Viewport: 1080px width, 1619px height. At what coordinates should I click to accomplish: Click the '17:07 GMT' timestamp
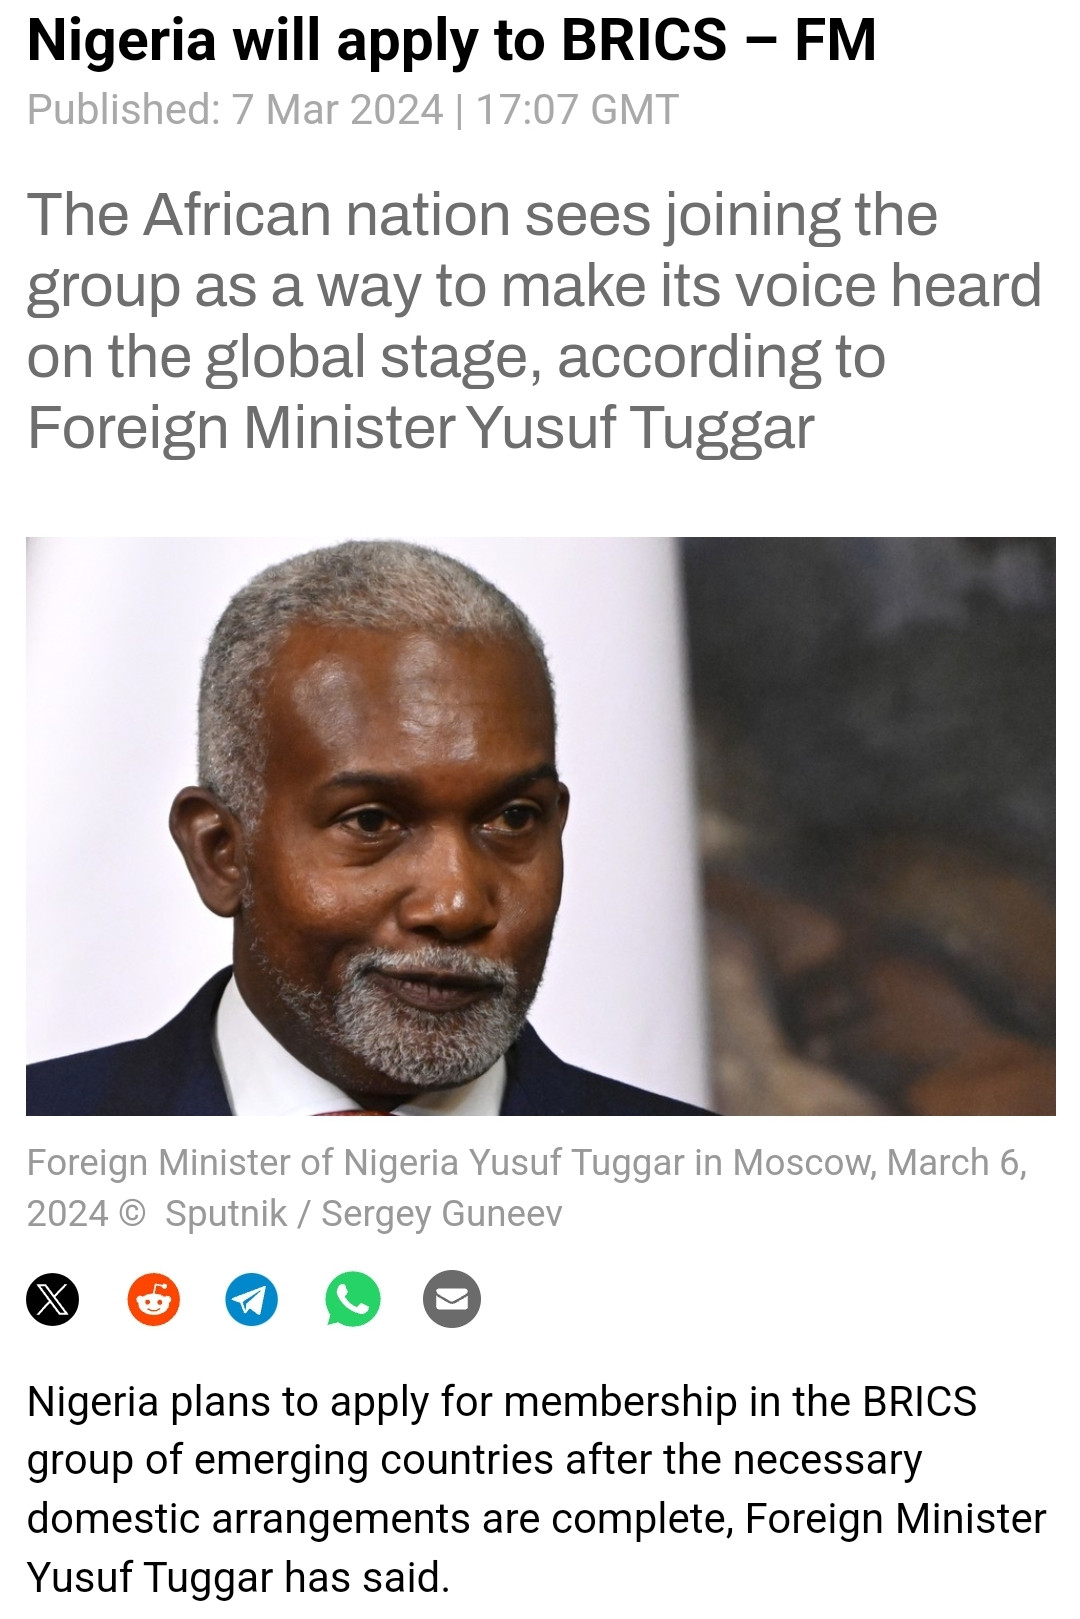click(x=577, y=109)
